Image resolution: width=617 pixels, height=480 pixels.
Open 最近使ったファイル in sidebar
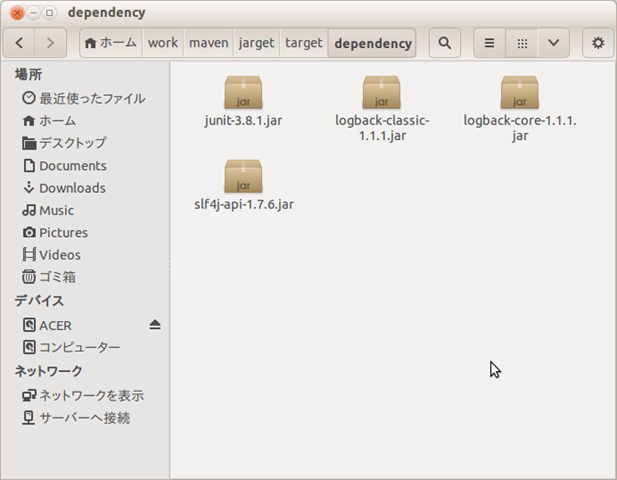[91, 98]
